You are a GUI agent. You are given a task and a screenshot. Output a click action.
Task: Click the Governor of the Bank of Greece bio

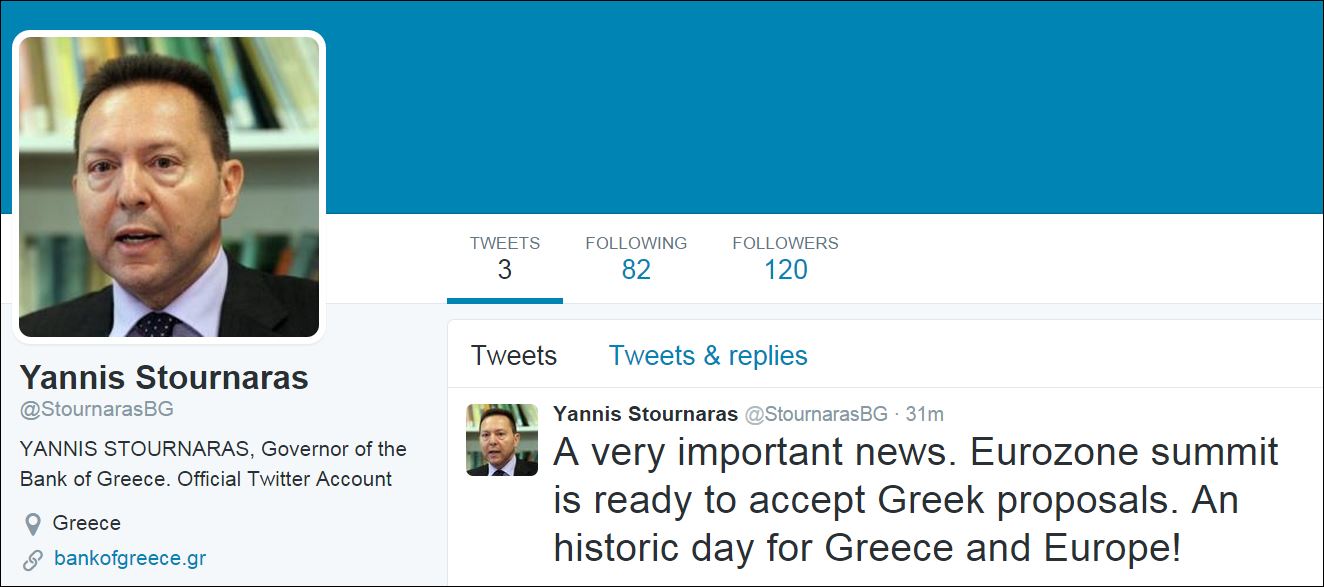(x=213, y=464)
